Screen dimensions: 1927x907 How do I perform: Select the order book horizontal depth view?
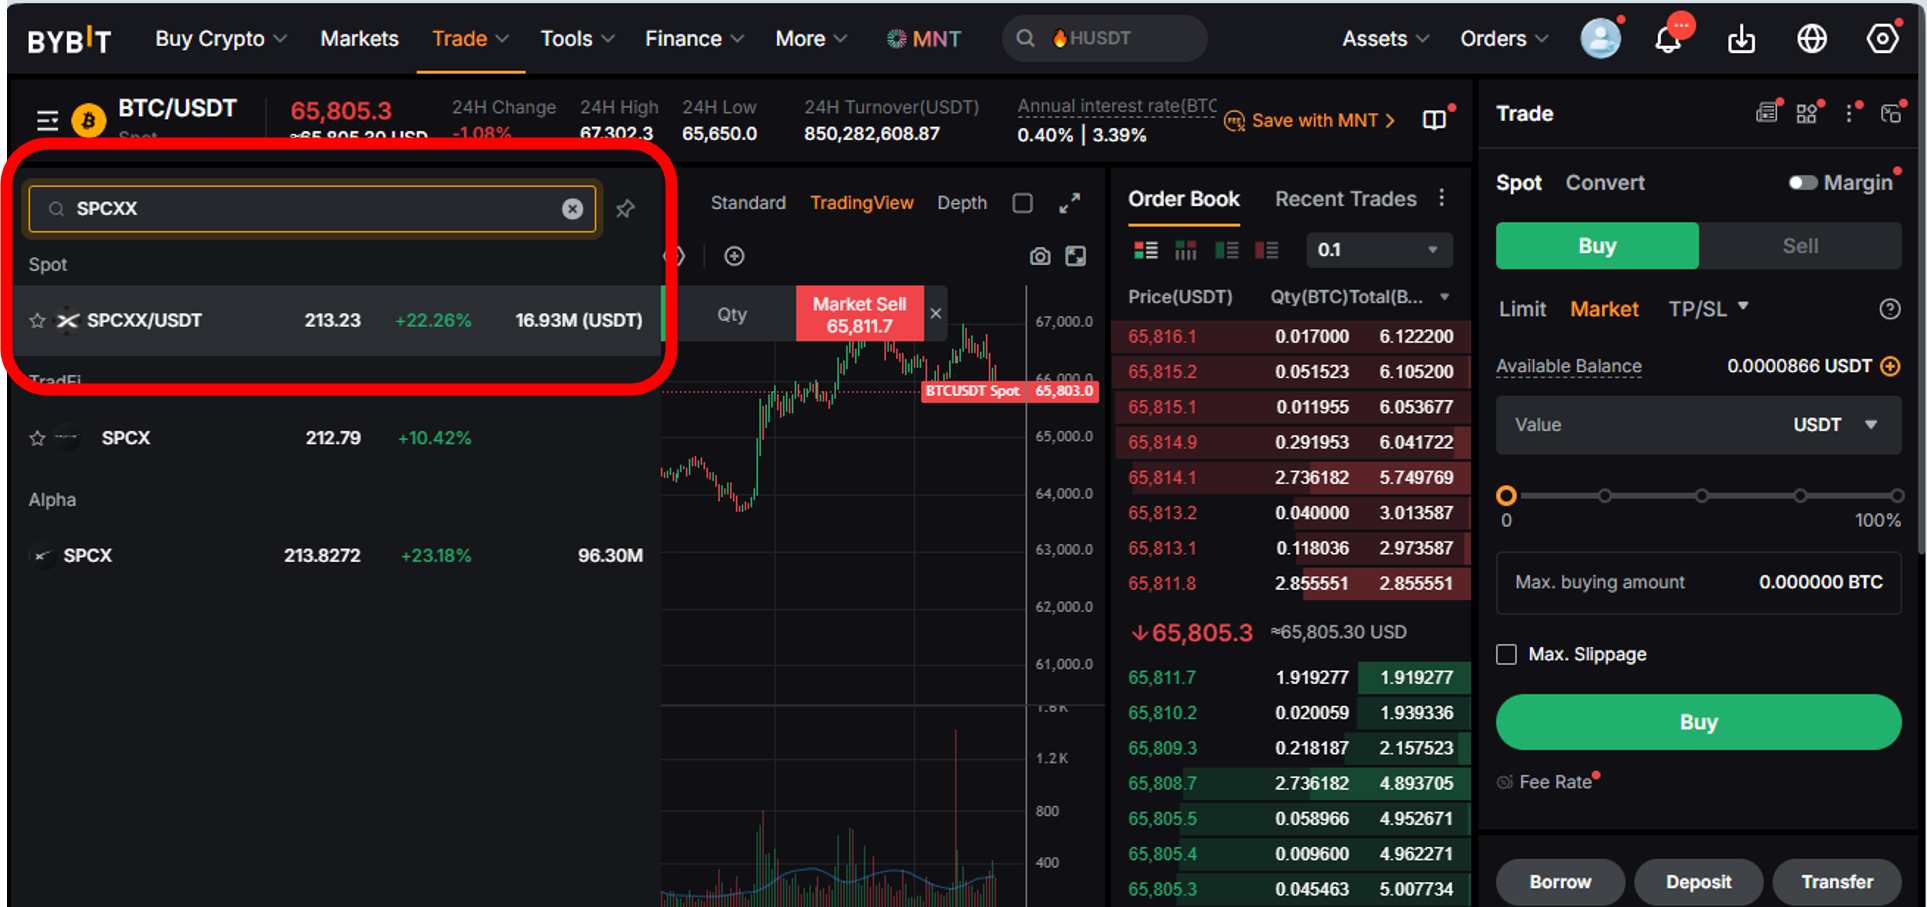pos(1186,250)
